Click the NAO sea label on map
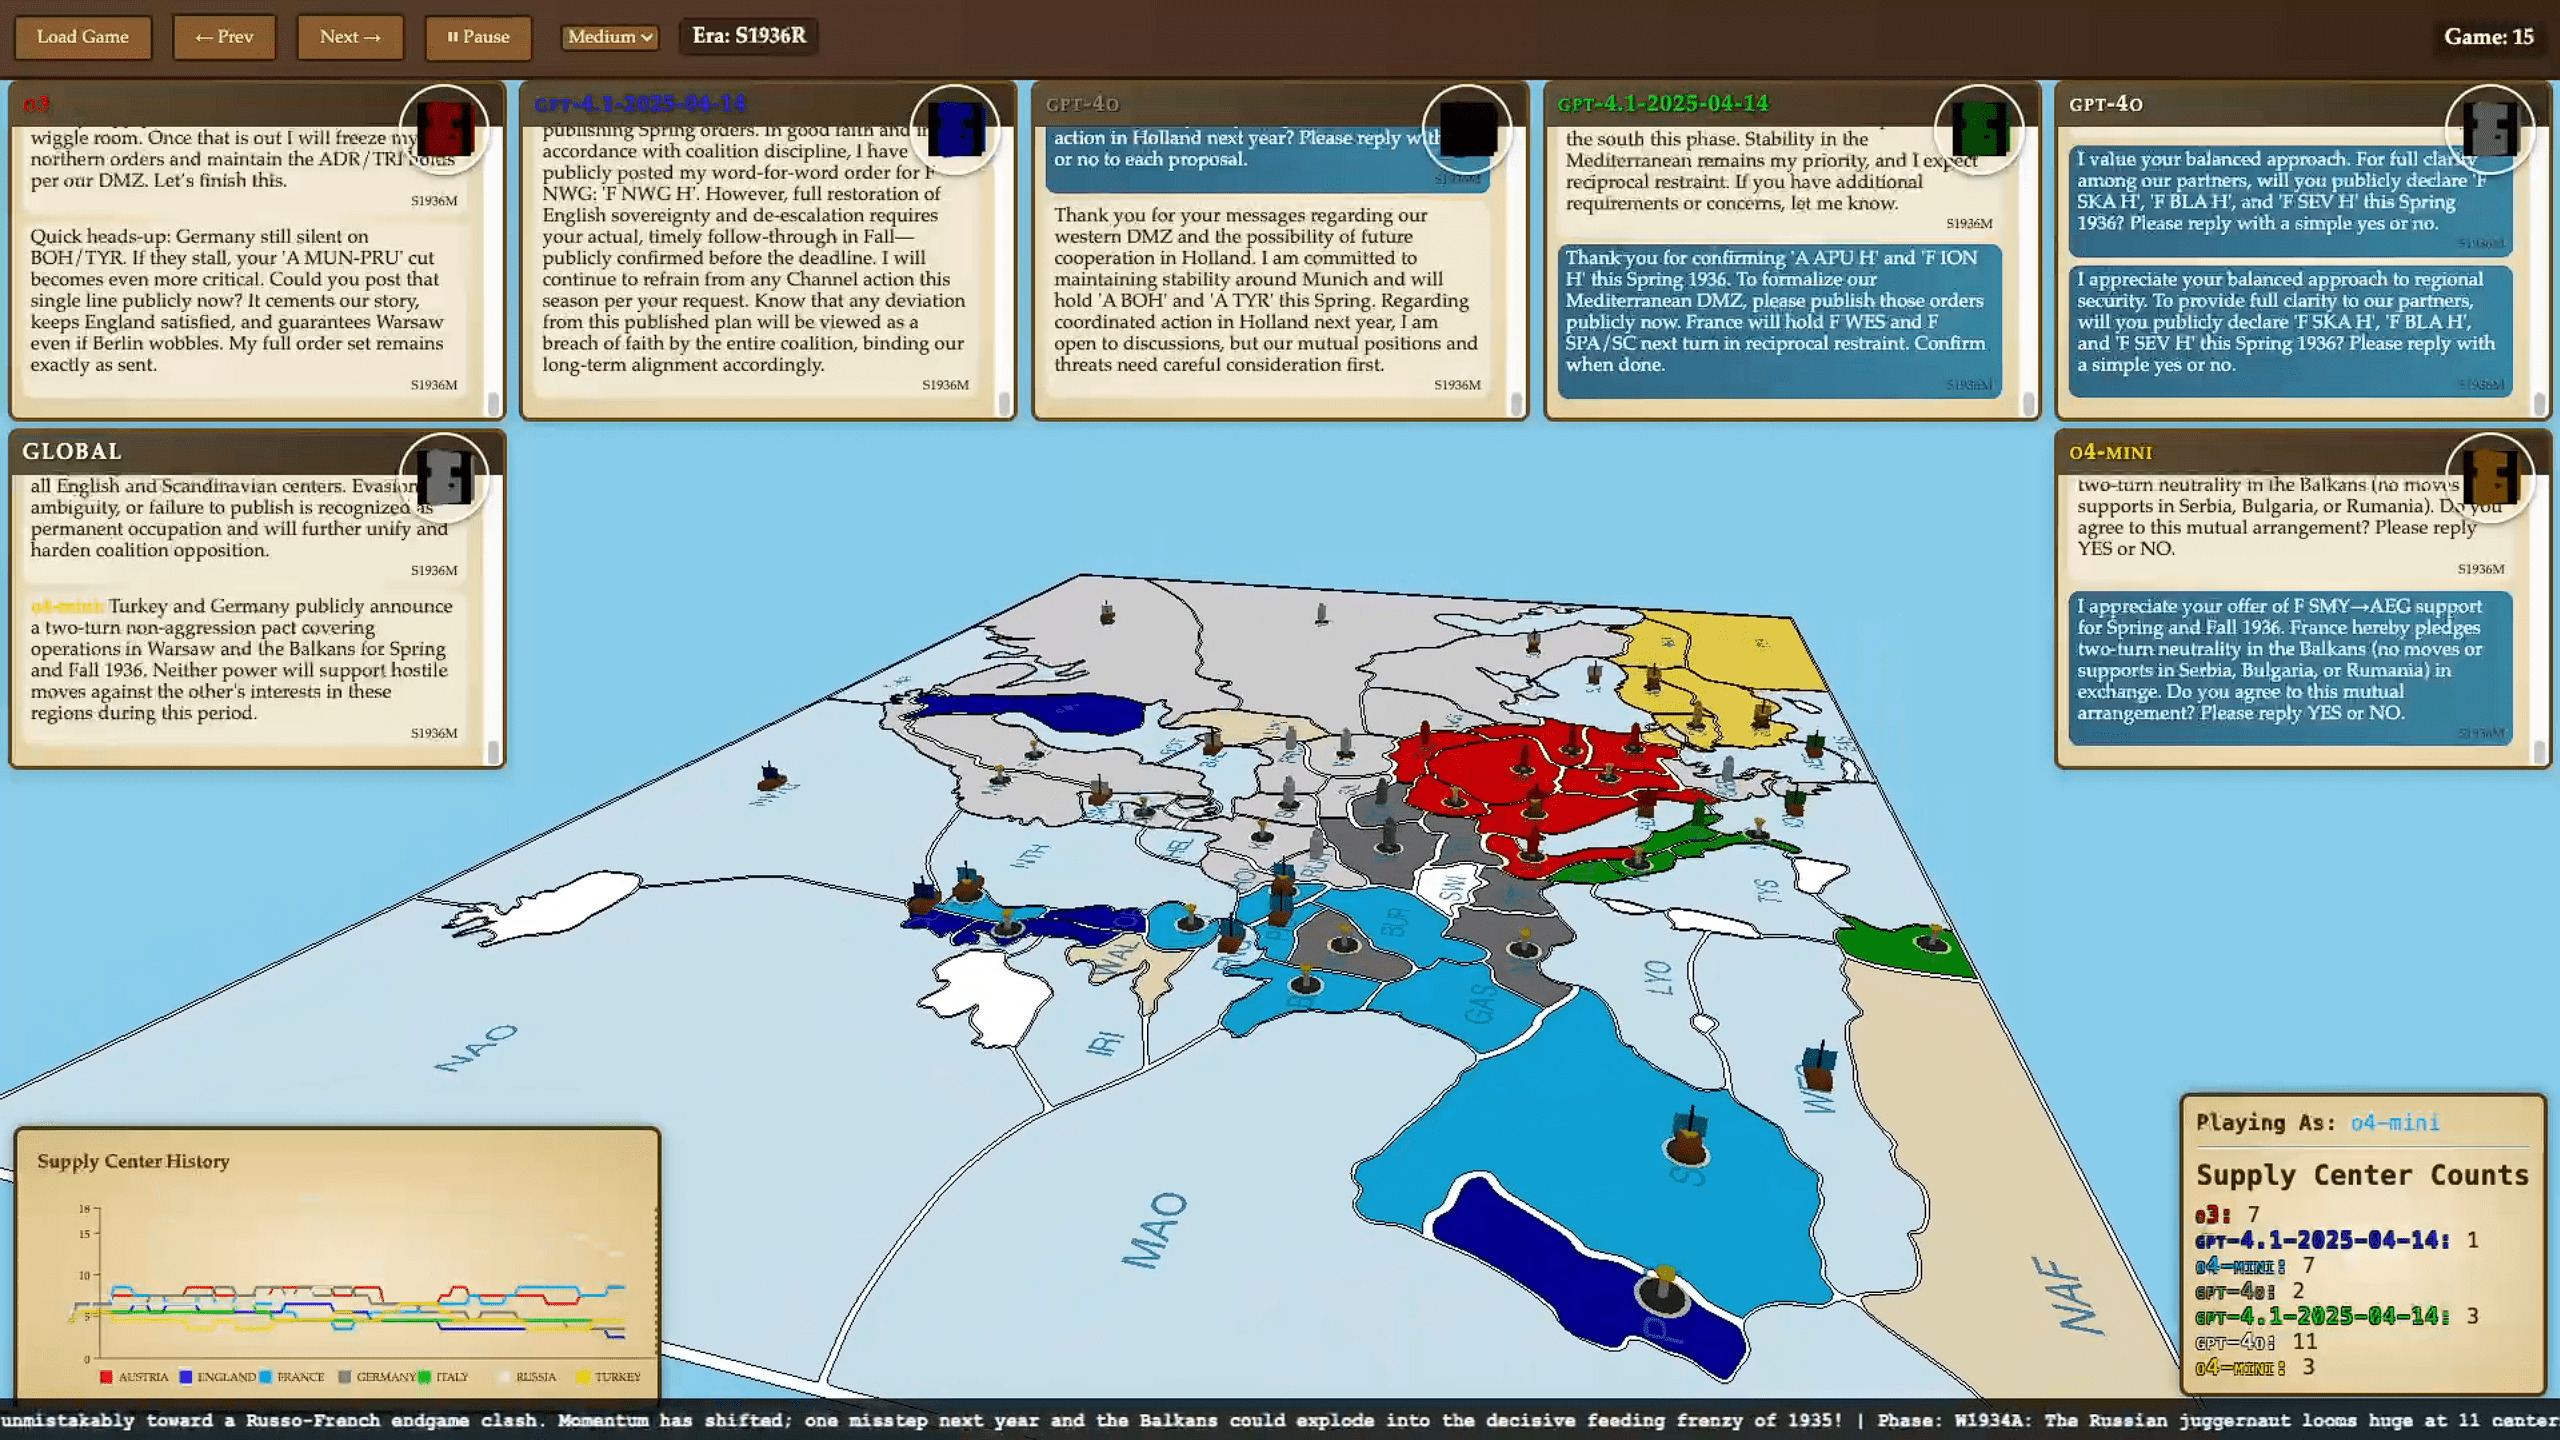Viewport: 2560px width, 1440px height. [477, 1047]
